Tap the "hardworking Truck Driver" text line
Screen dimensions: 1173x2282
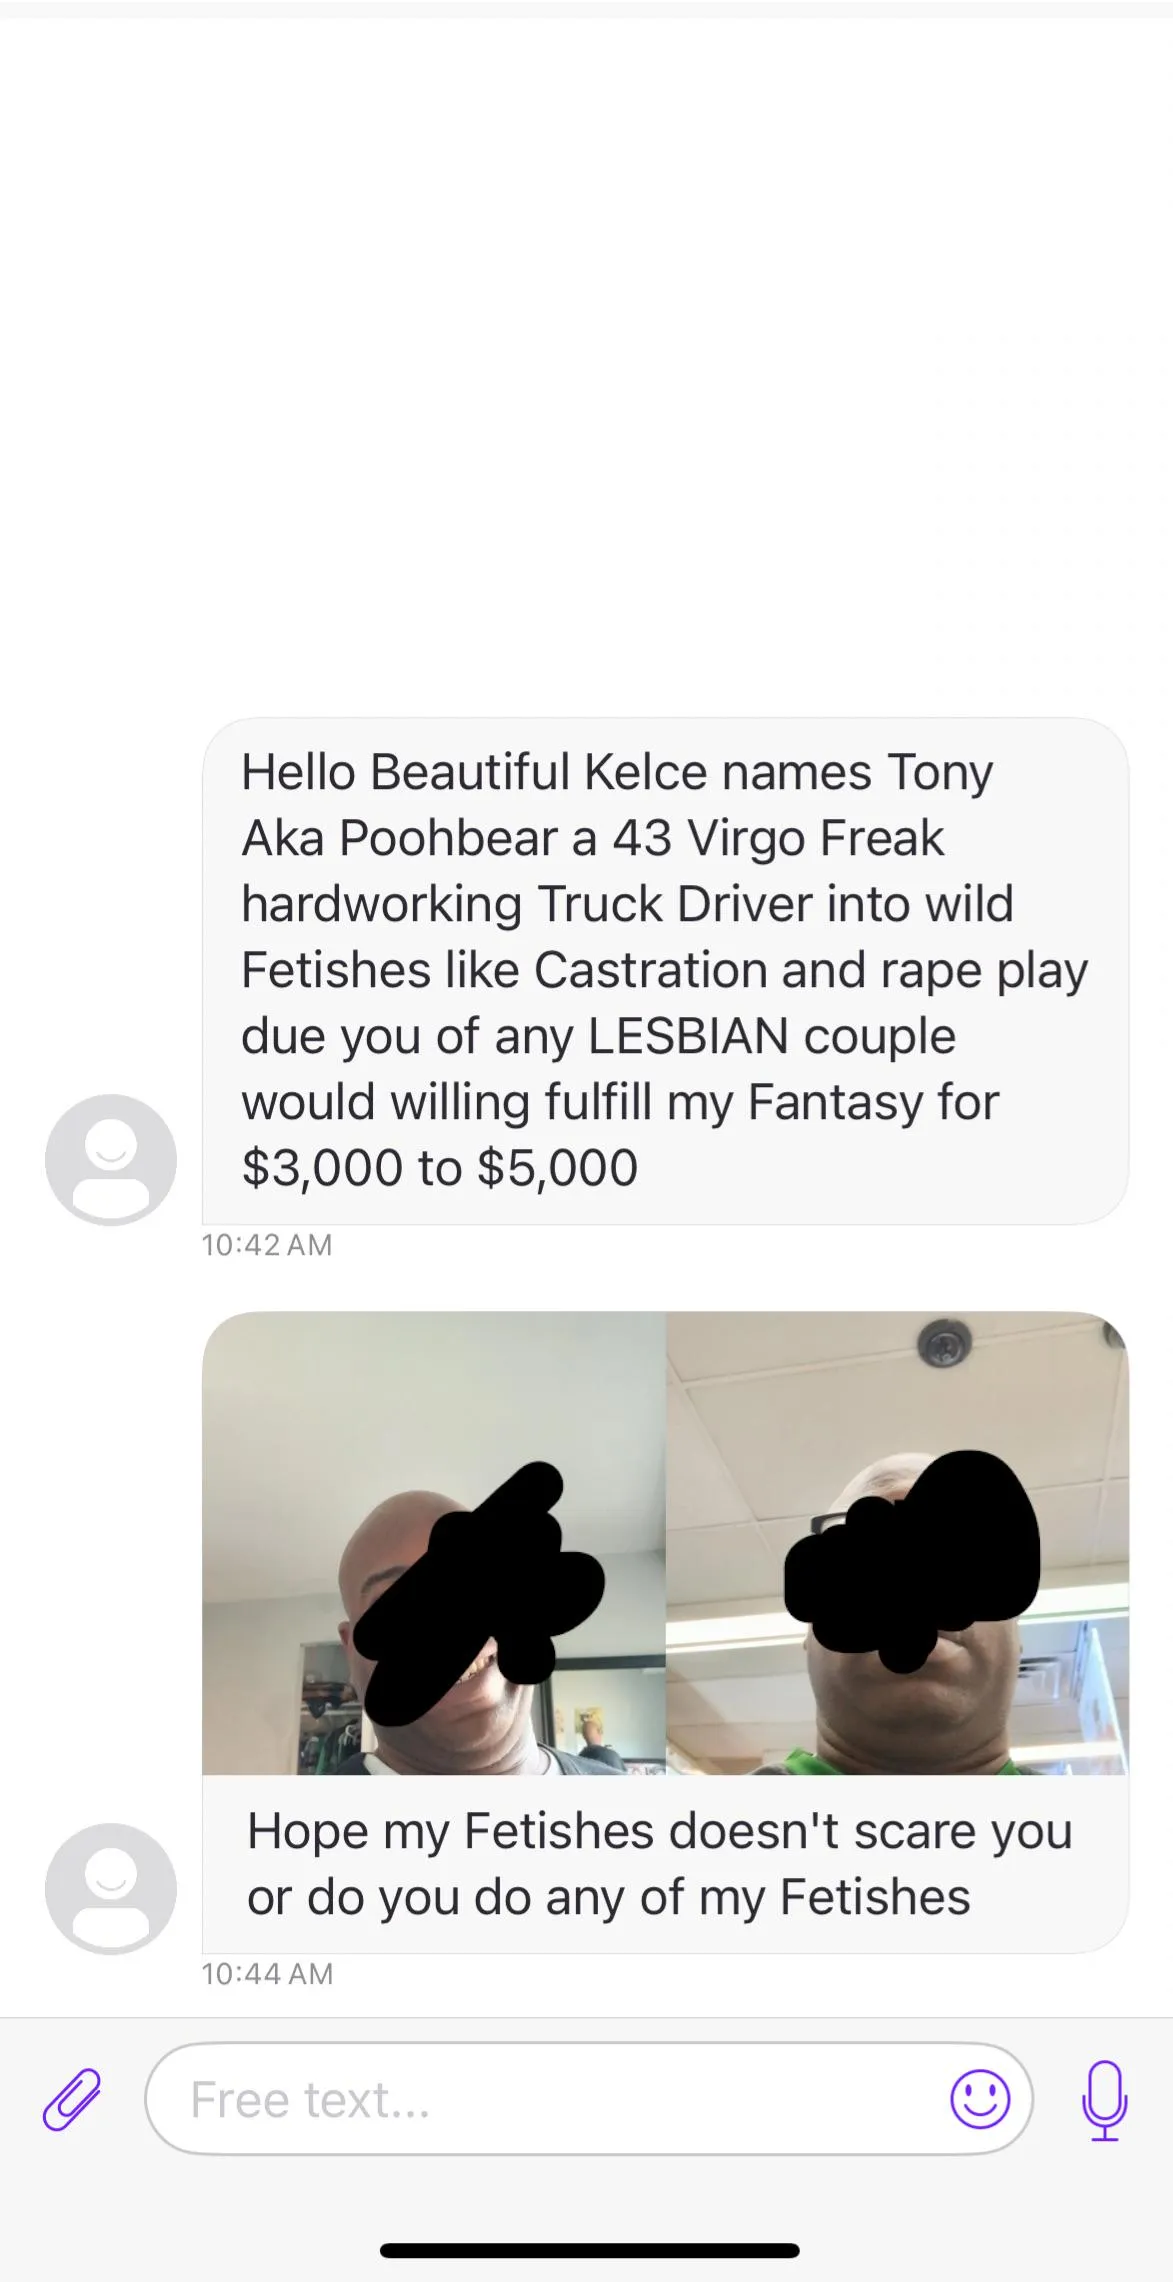coord(627,904)
